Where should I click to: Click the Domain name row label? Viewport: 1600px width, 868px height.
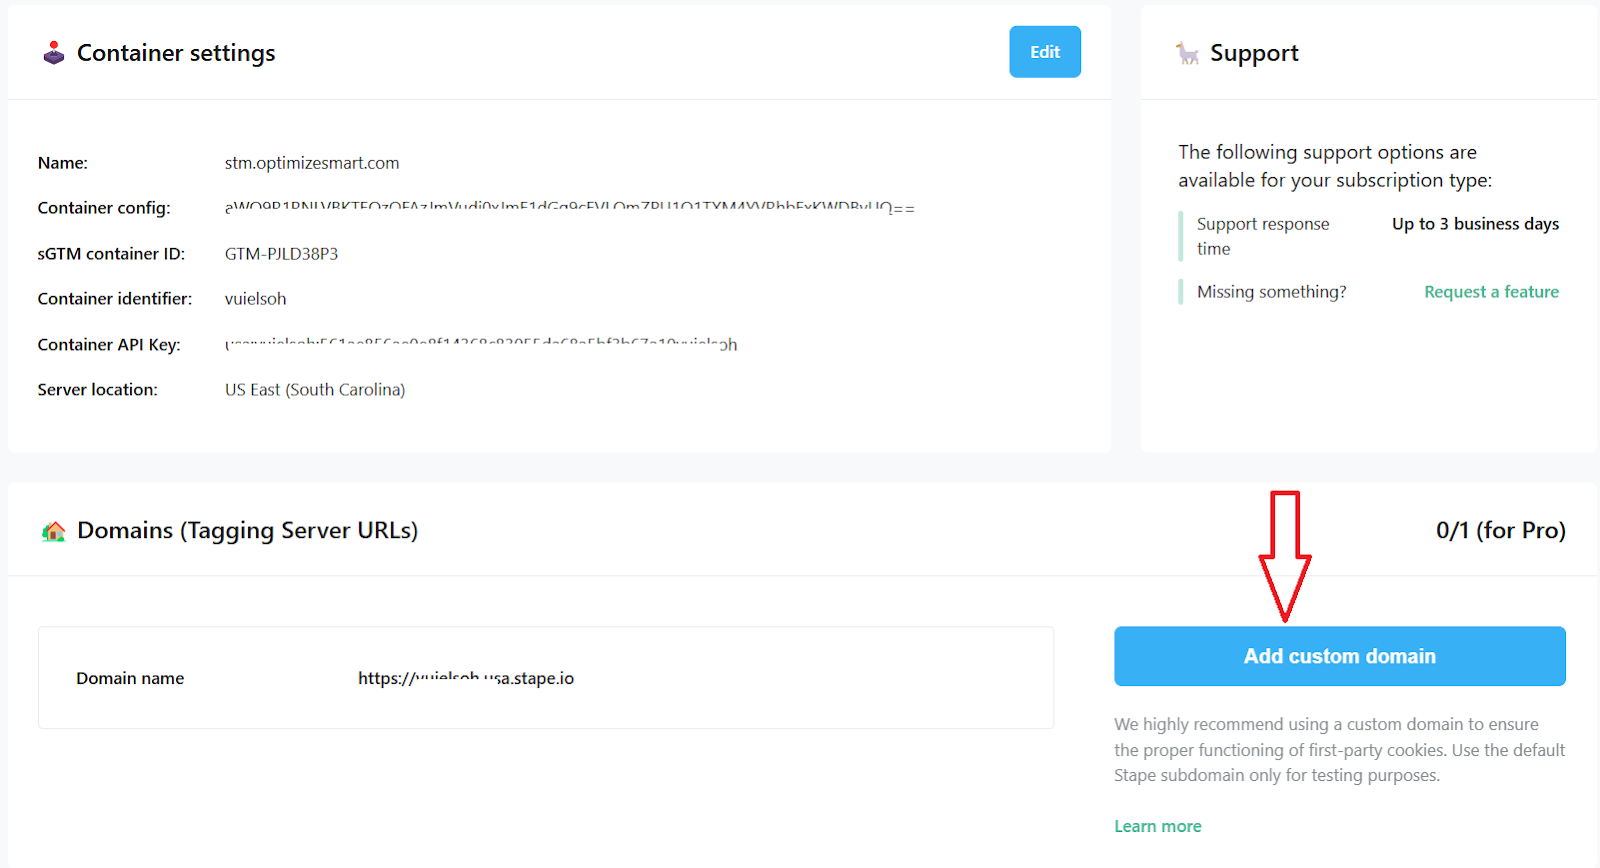(x=130, y=678)
